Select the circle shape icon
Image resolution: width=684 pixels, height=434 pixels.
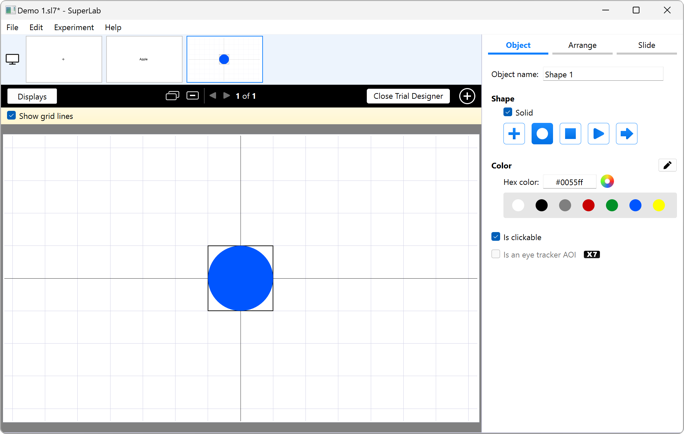[542, 134]
